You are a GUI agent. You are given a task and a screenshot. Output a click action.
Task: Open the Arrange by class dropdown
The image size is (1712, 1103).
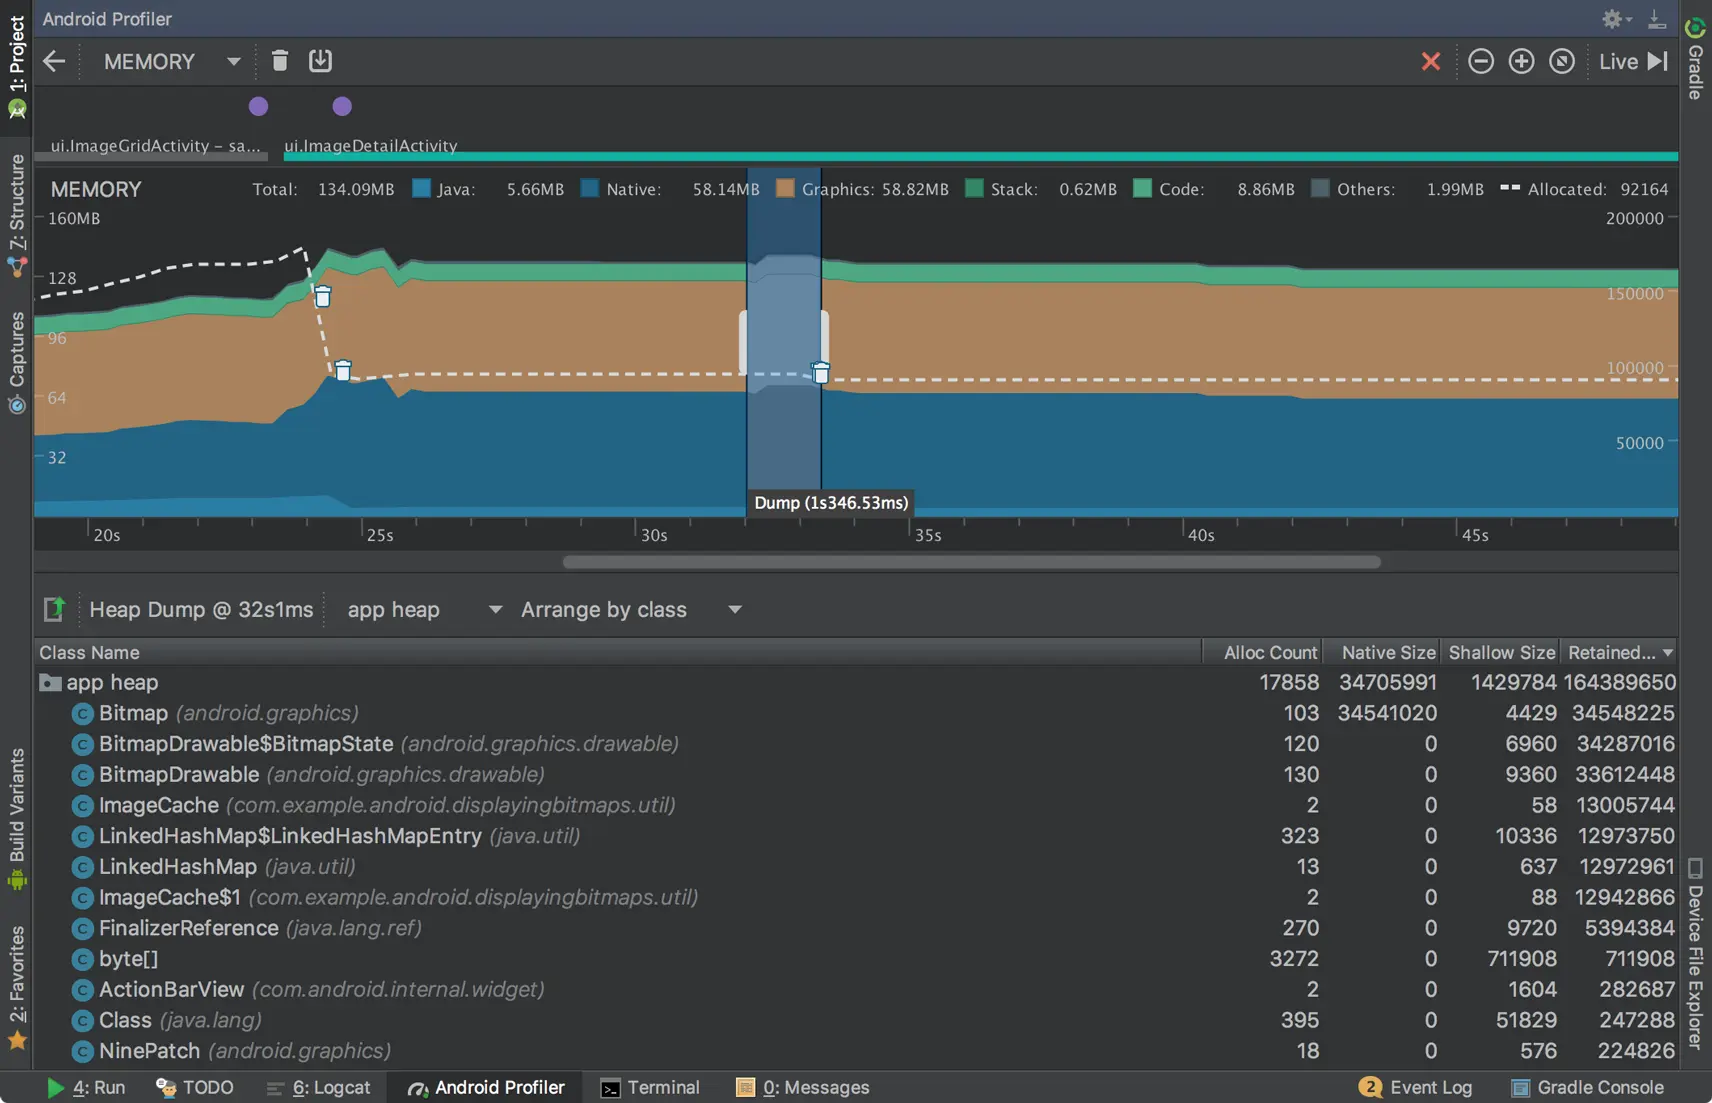tap(630, 610)
